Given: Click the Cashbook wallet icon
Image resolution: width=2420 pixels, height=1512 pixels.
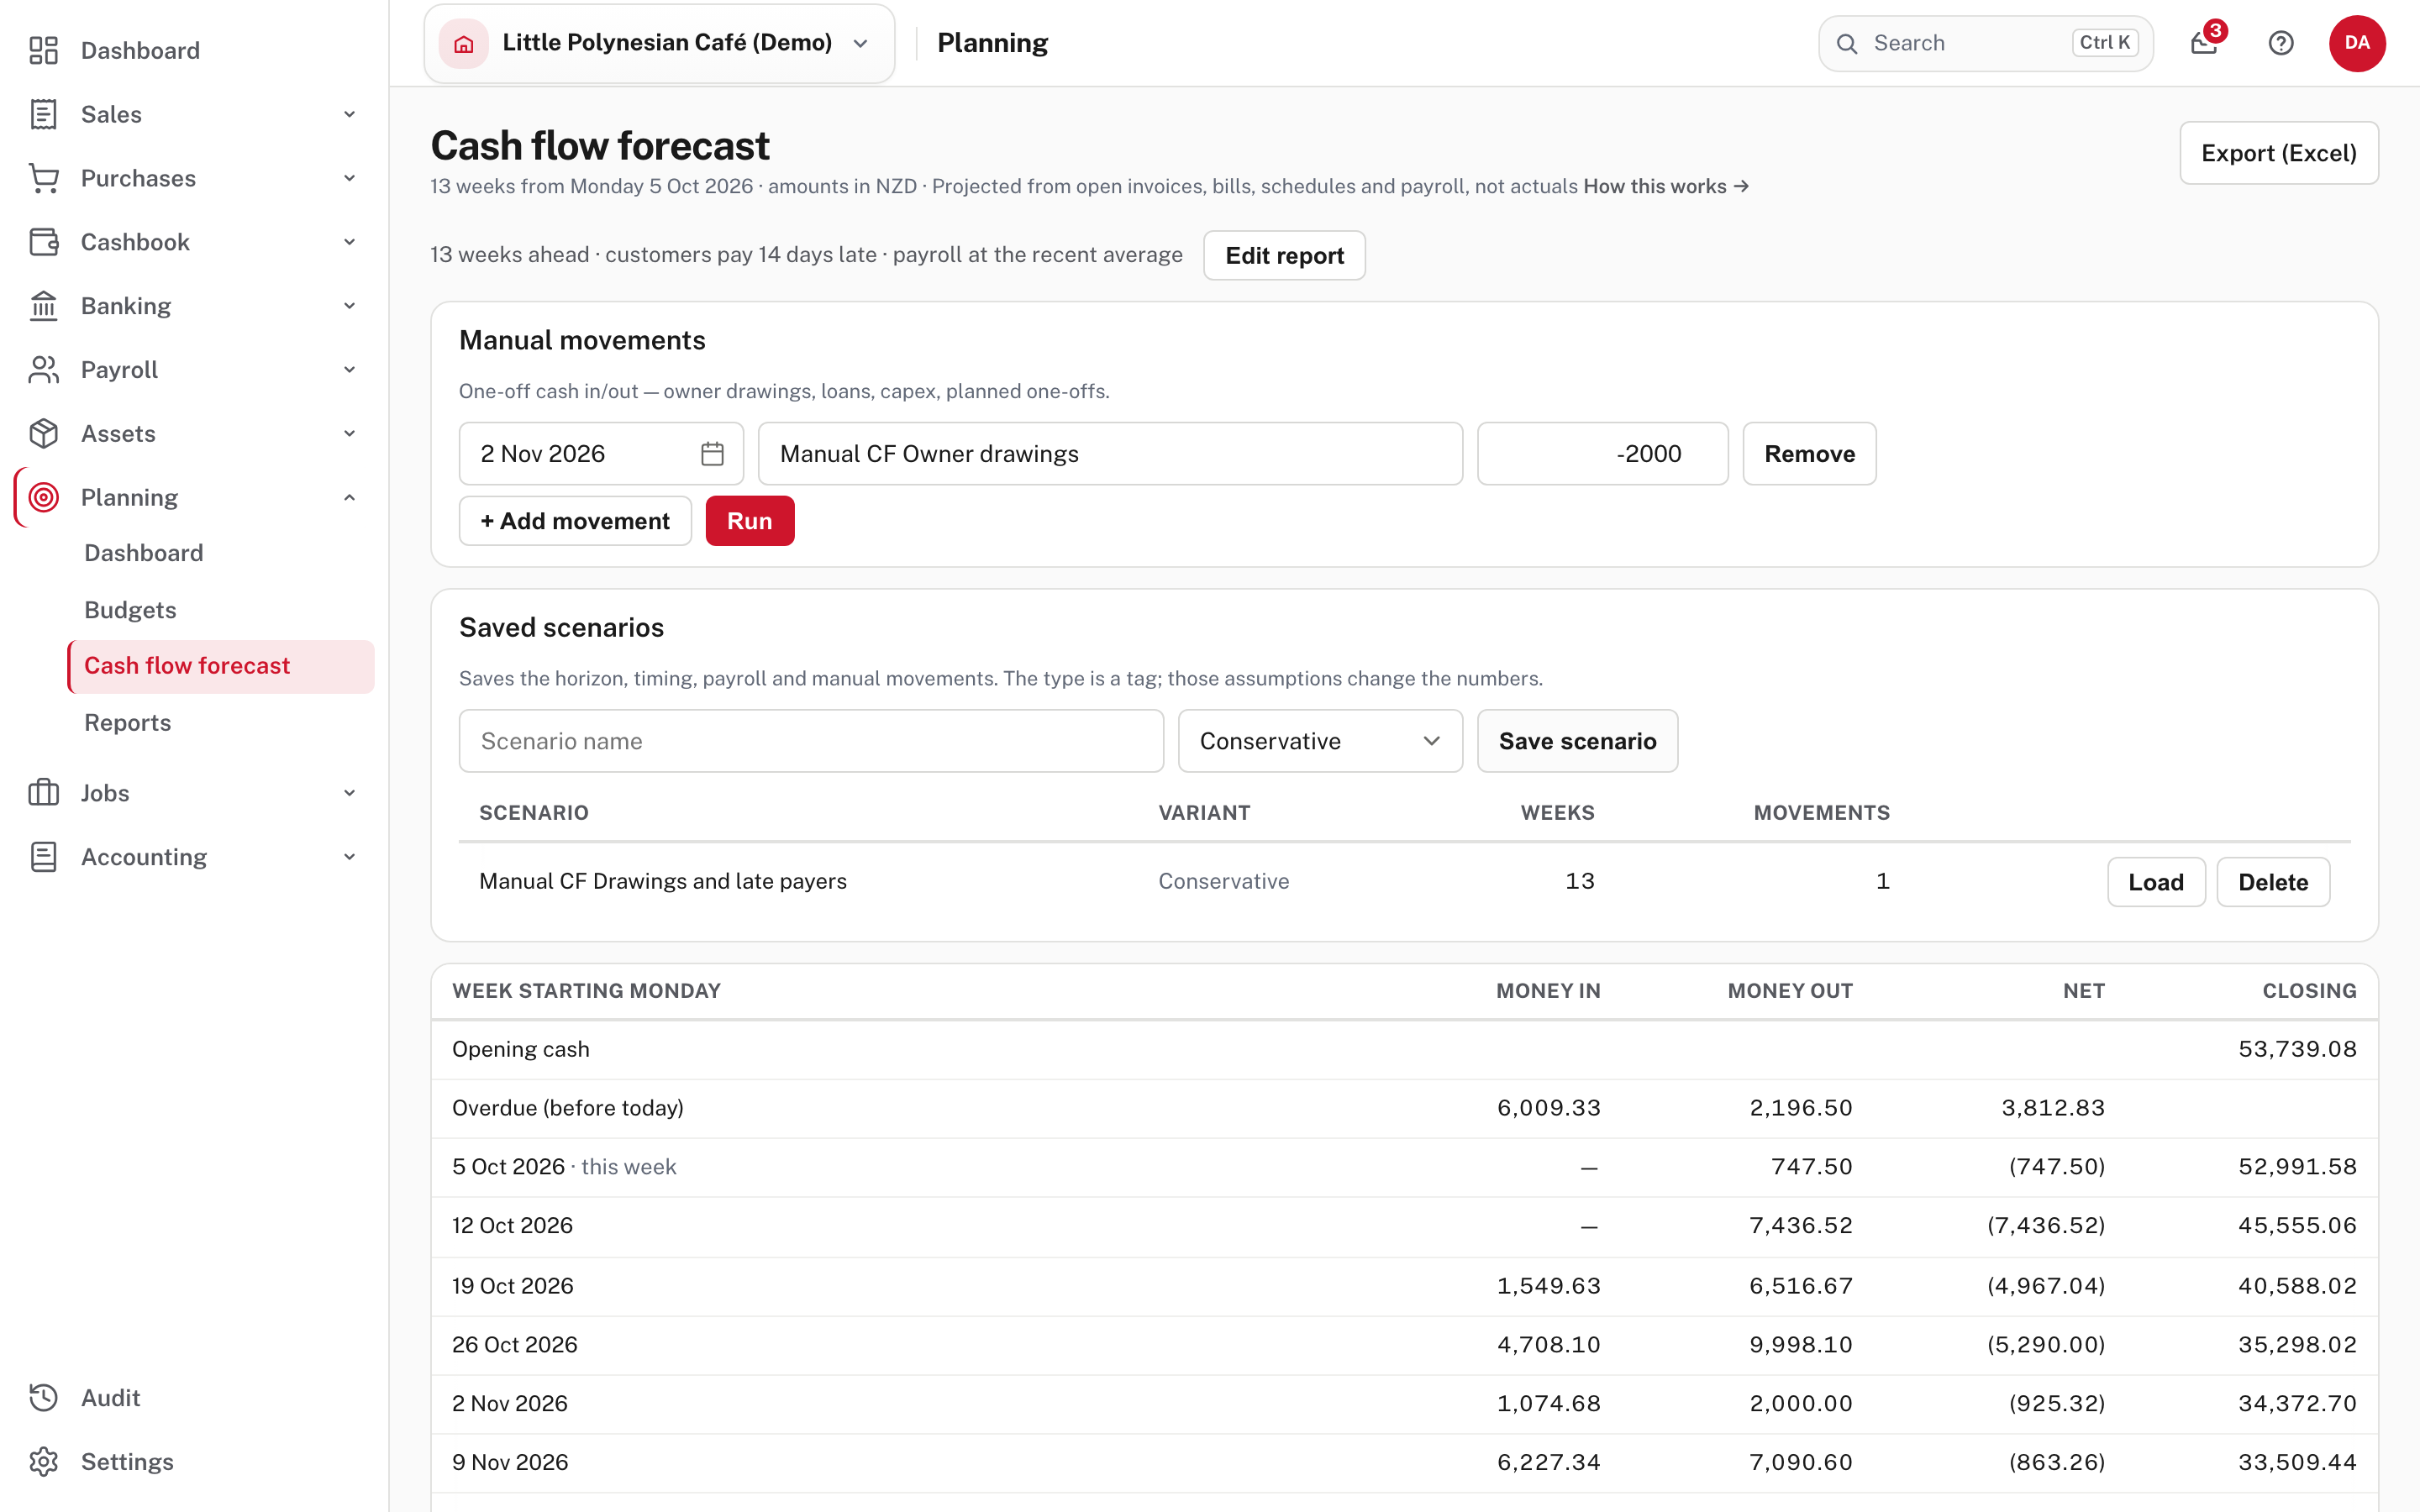Looking at the screenshot, I should coord(43,242).
